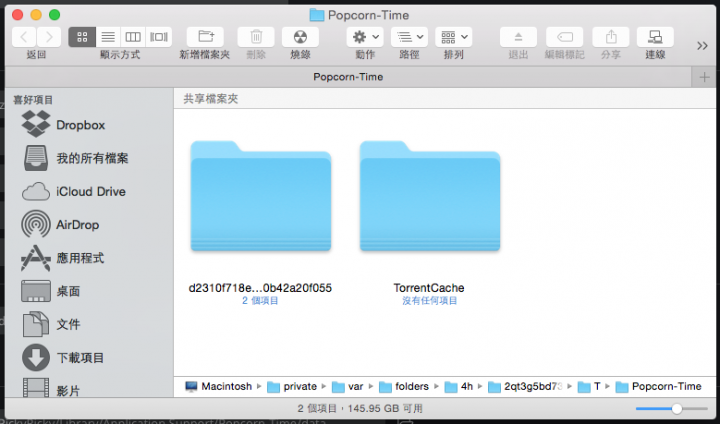The image size is (720, 424).
Task: Click the d2310f718e...0b42a20f055 folder name
Action: 260,288
